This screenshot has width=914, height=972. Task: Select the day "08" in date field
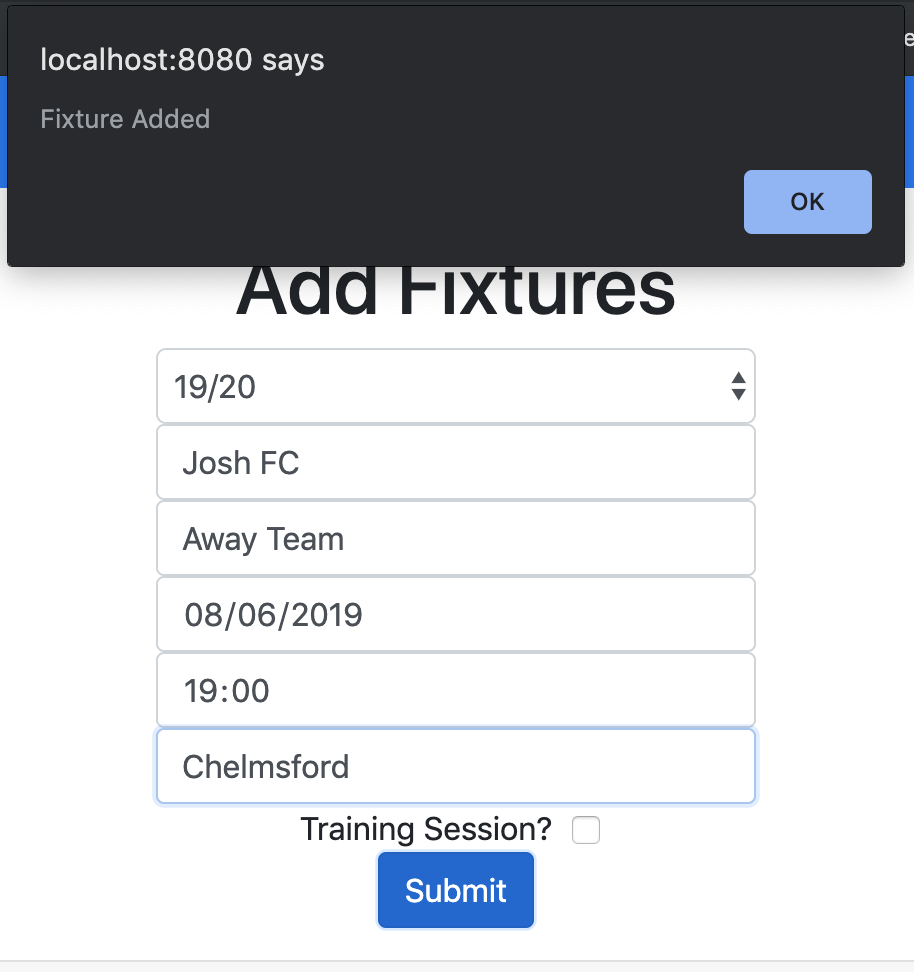203,615
